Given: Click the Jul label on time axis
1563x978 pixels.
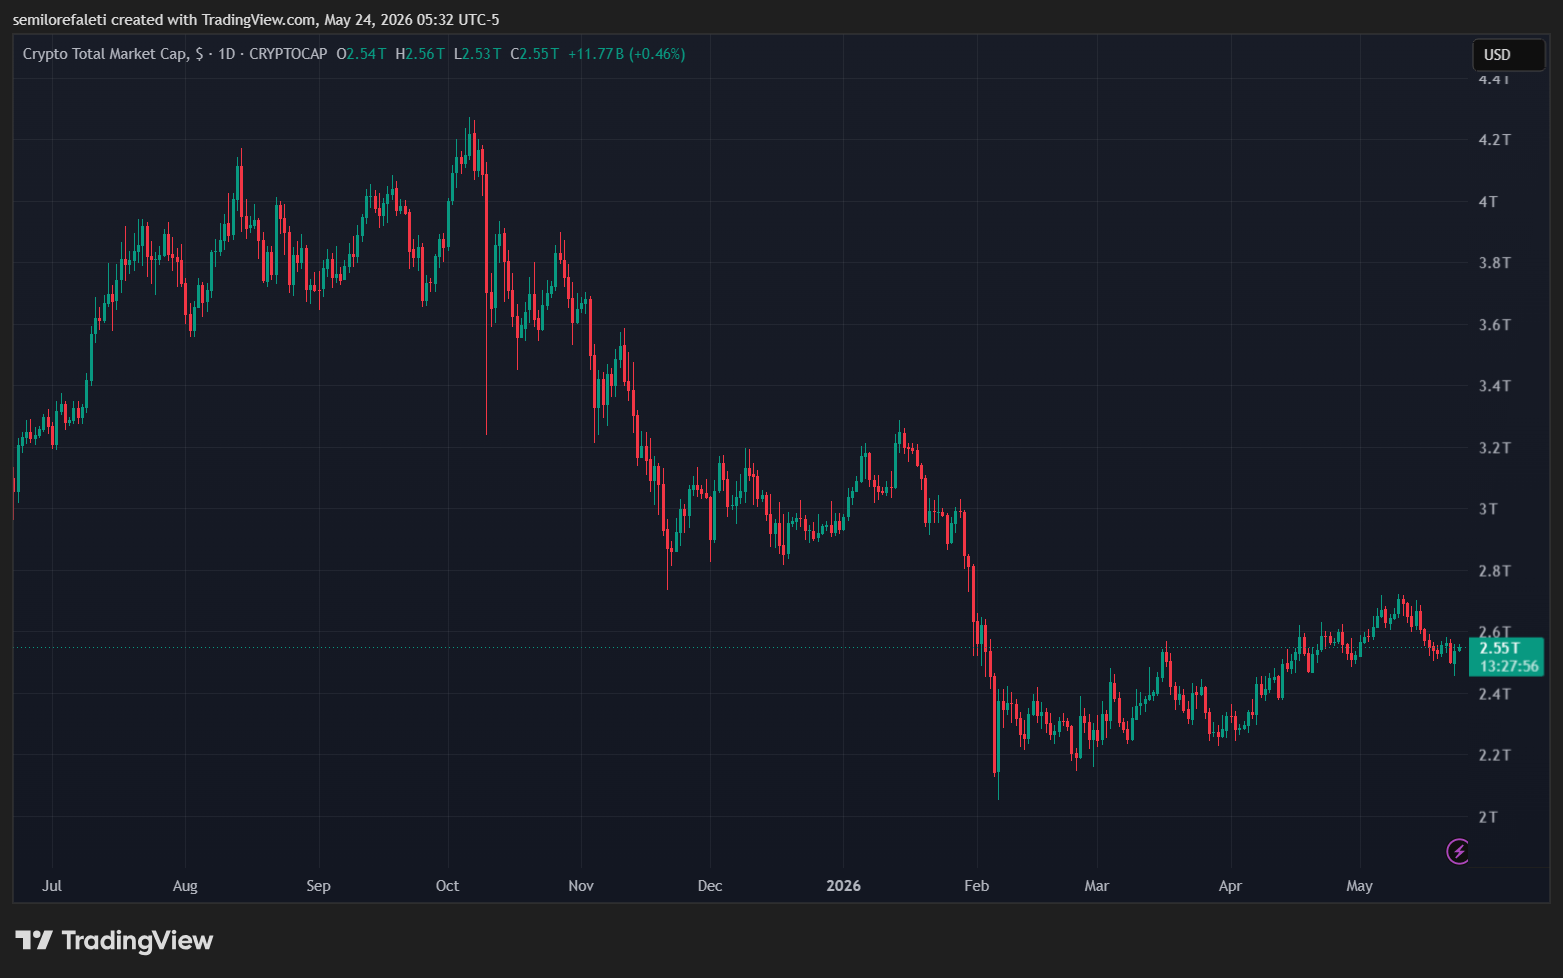Looking at the screenshot, I should pyautogui.click(x=52, y=886).
